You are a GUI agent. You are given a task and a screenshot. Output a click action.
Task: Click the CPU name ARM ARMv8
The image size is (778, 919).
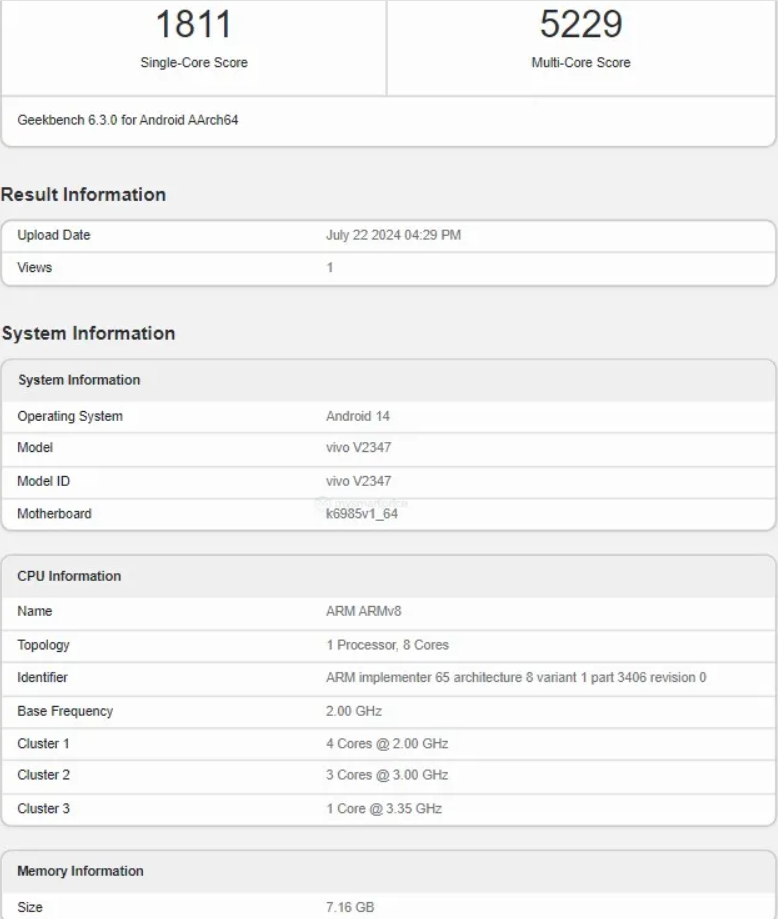[x=363, y=611]
